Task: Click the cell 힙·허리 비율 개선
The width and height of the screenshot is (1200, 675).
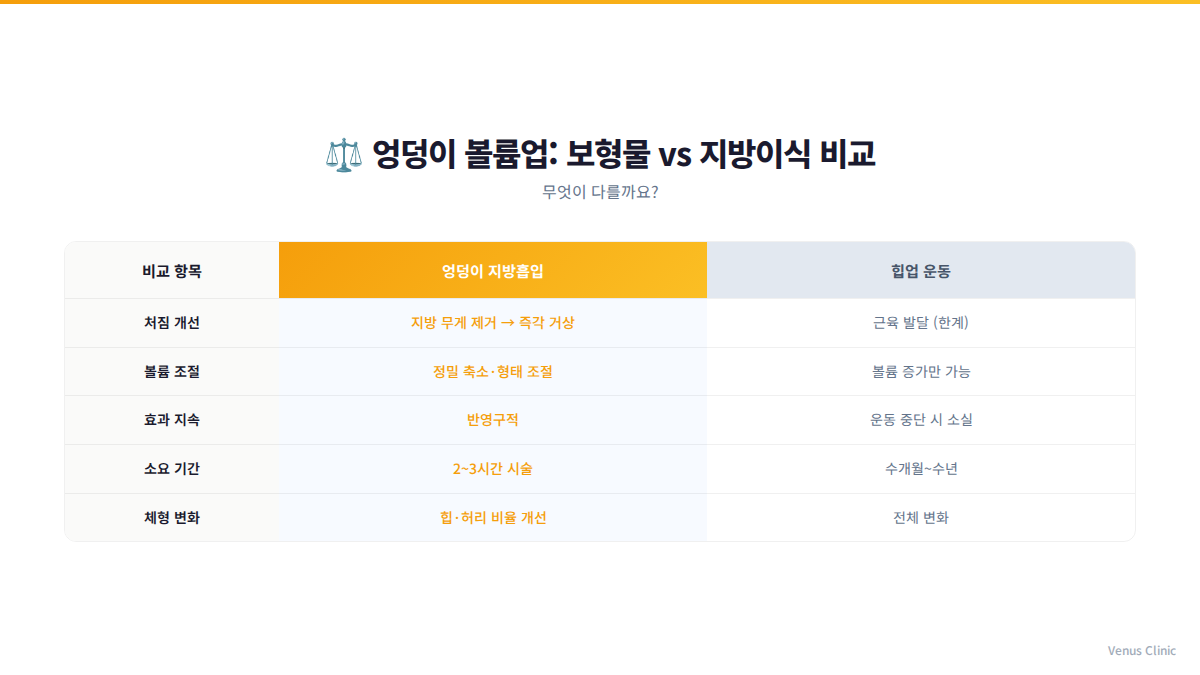Action: [x=493, y=517]
